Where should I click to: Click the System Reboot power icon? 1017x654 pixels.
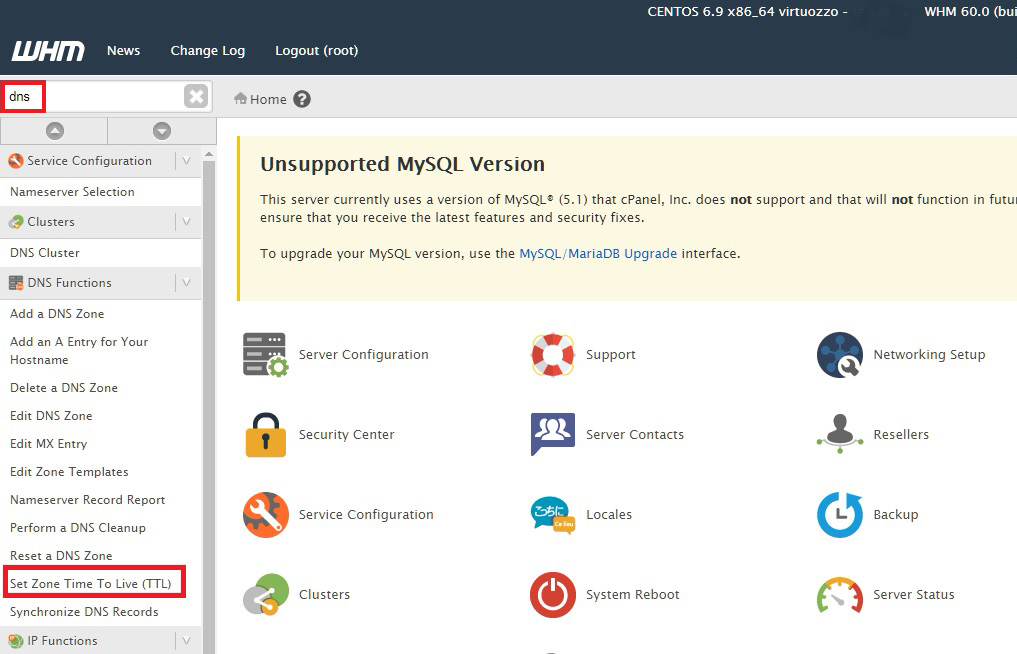pyautogui.click(x=553, y=595)
